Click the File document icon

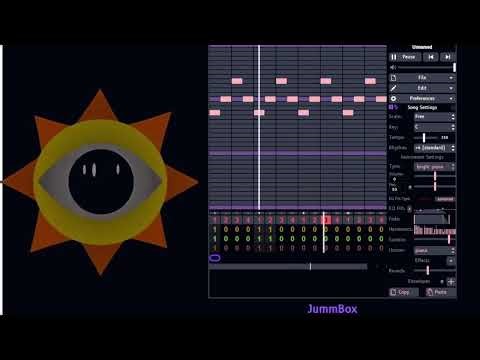click(393, 78)
